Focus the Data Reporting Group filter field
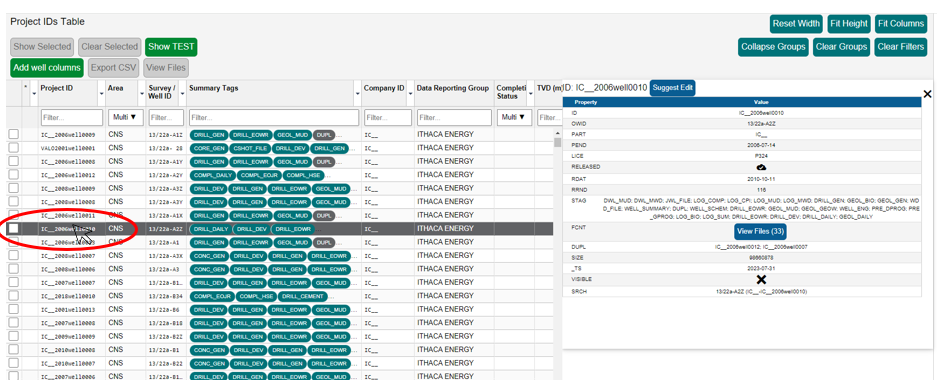Screen dimensions: 941x387 coord(454,118)
